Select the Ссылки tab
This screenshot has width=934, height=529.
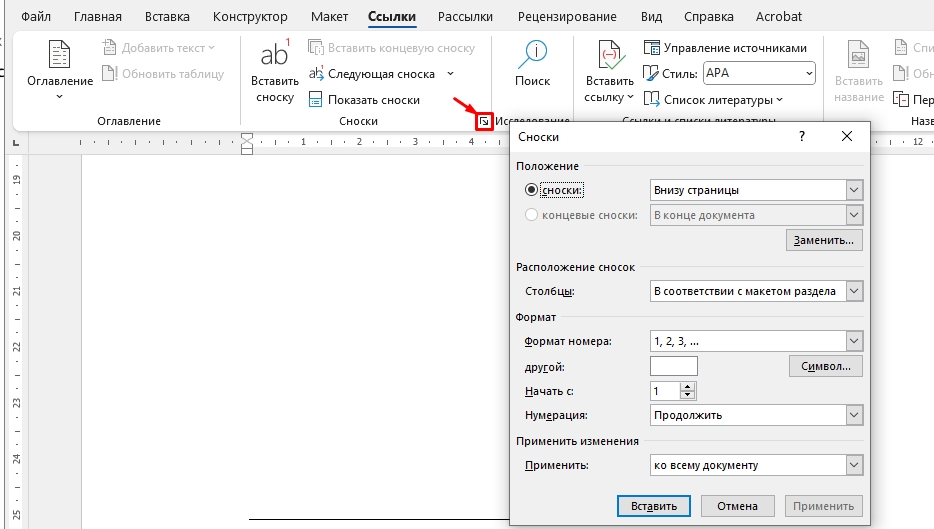[392, 17]
